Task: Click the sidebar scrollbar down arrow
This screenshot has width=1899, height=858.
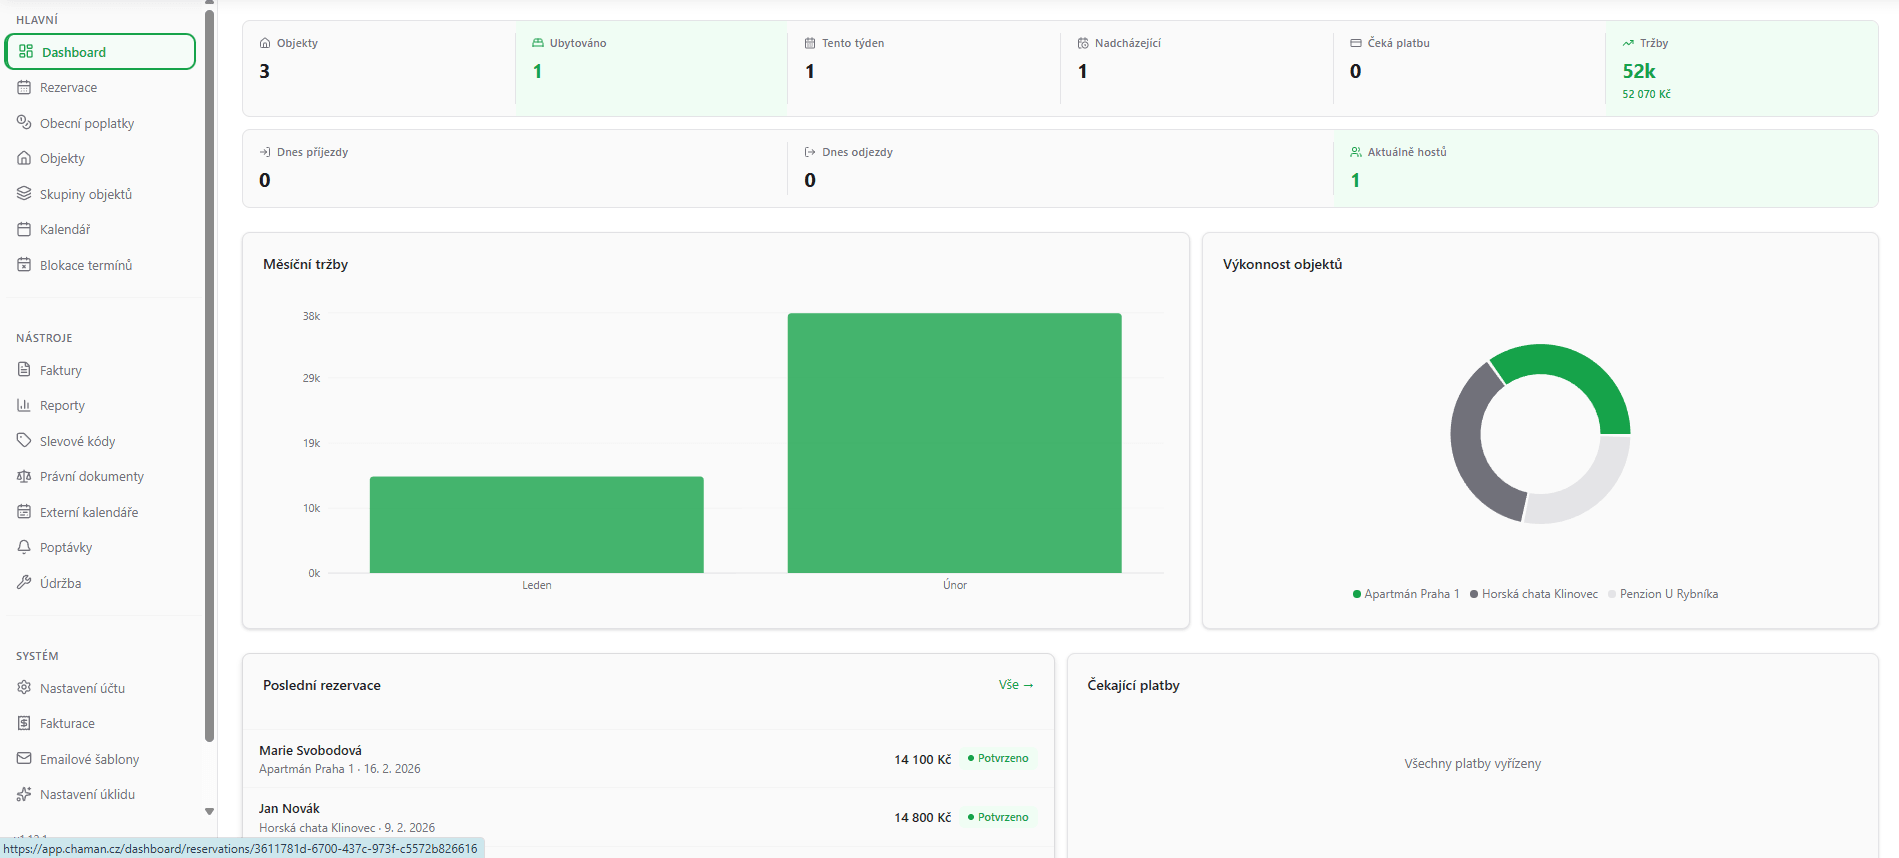Action: (209, 811)
